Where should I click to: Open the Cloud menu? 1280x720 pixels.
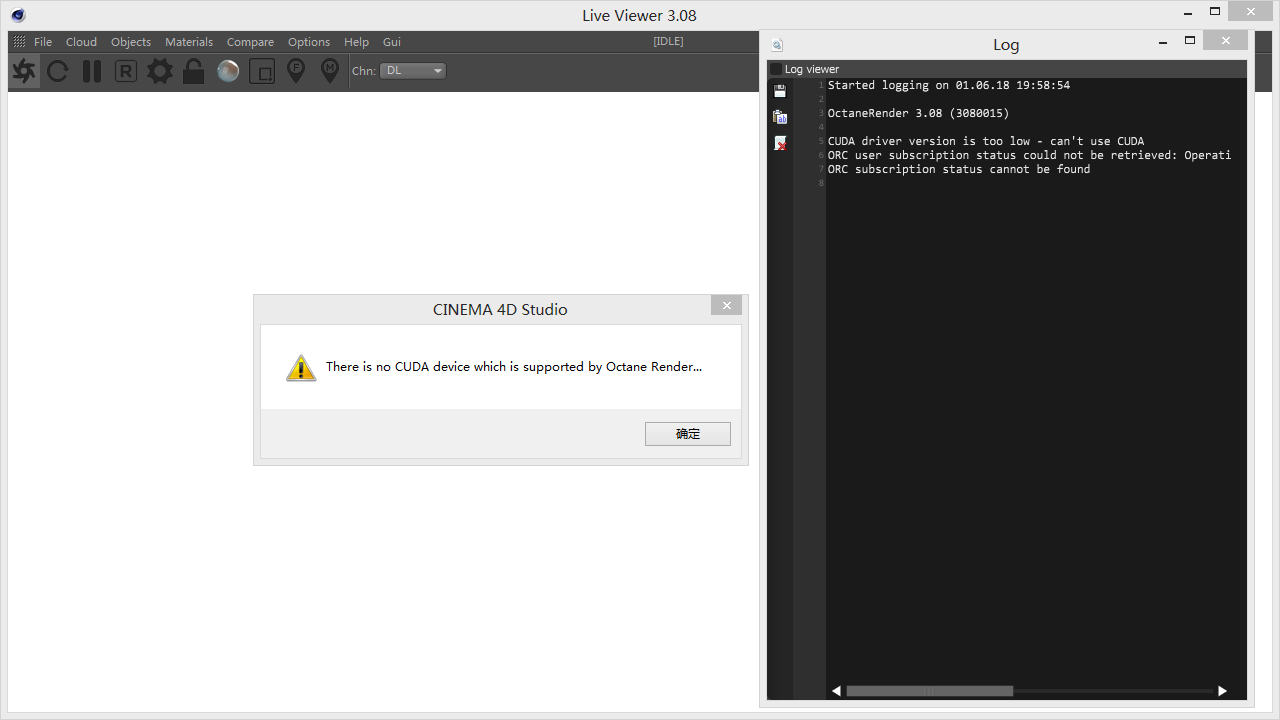tap(81, 42)
